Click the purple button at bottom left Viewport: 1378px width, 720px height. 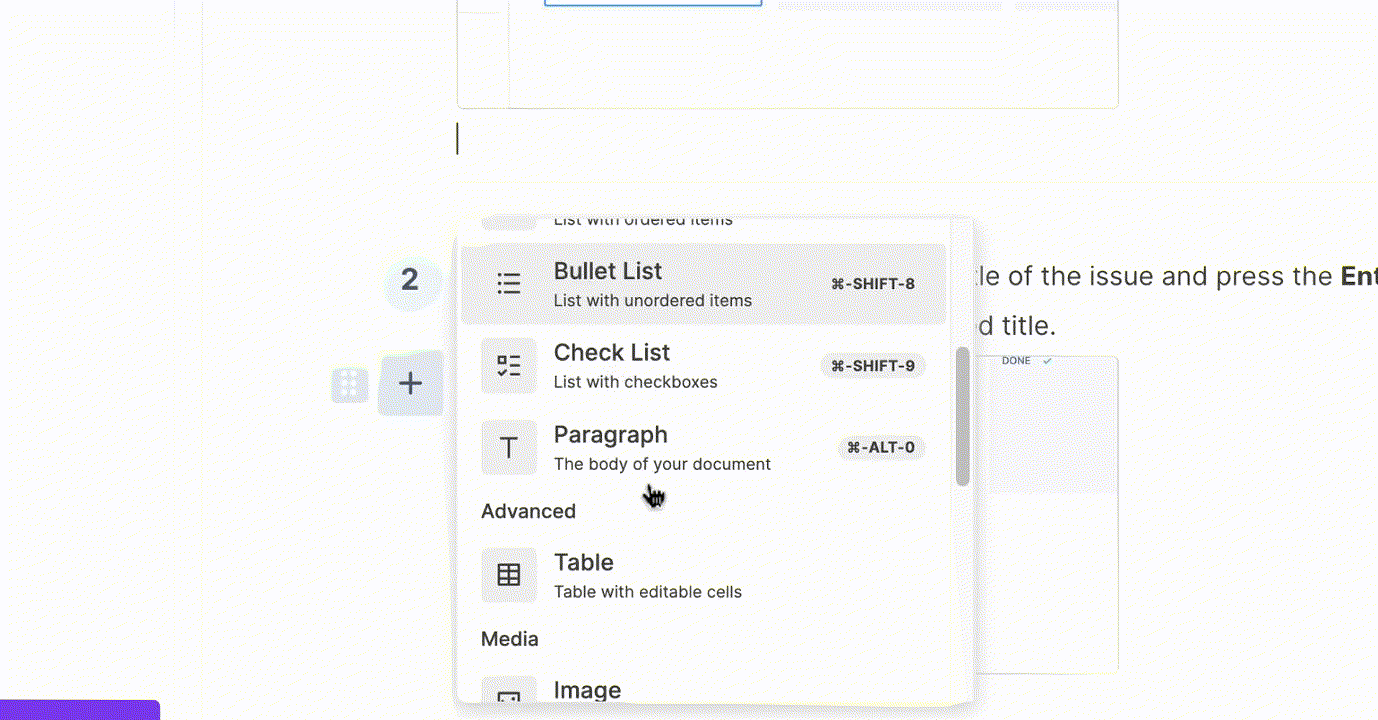coord(80,710)
